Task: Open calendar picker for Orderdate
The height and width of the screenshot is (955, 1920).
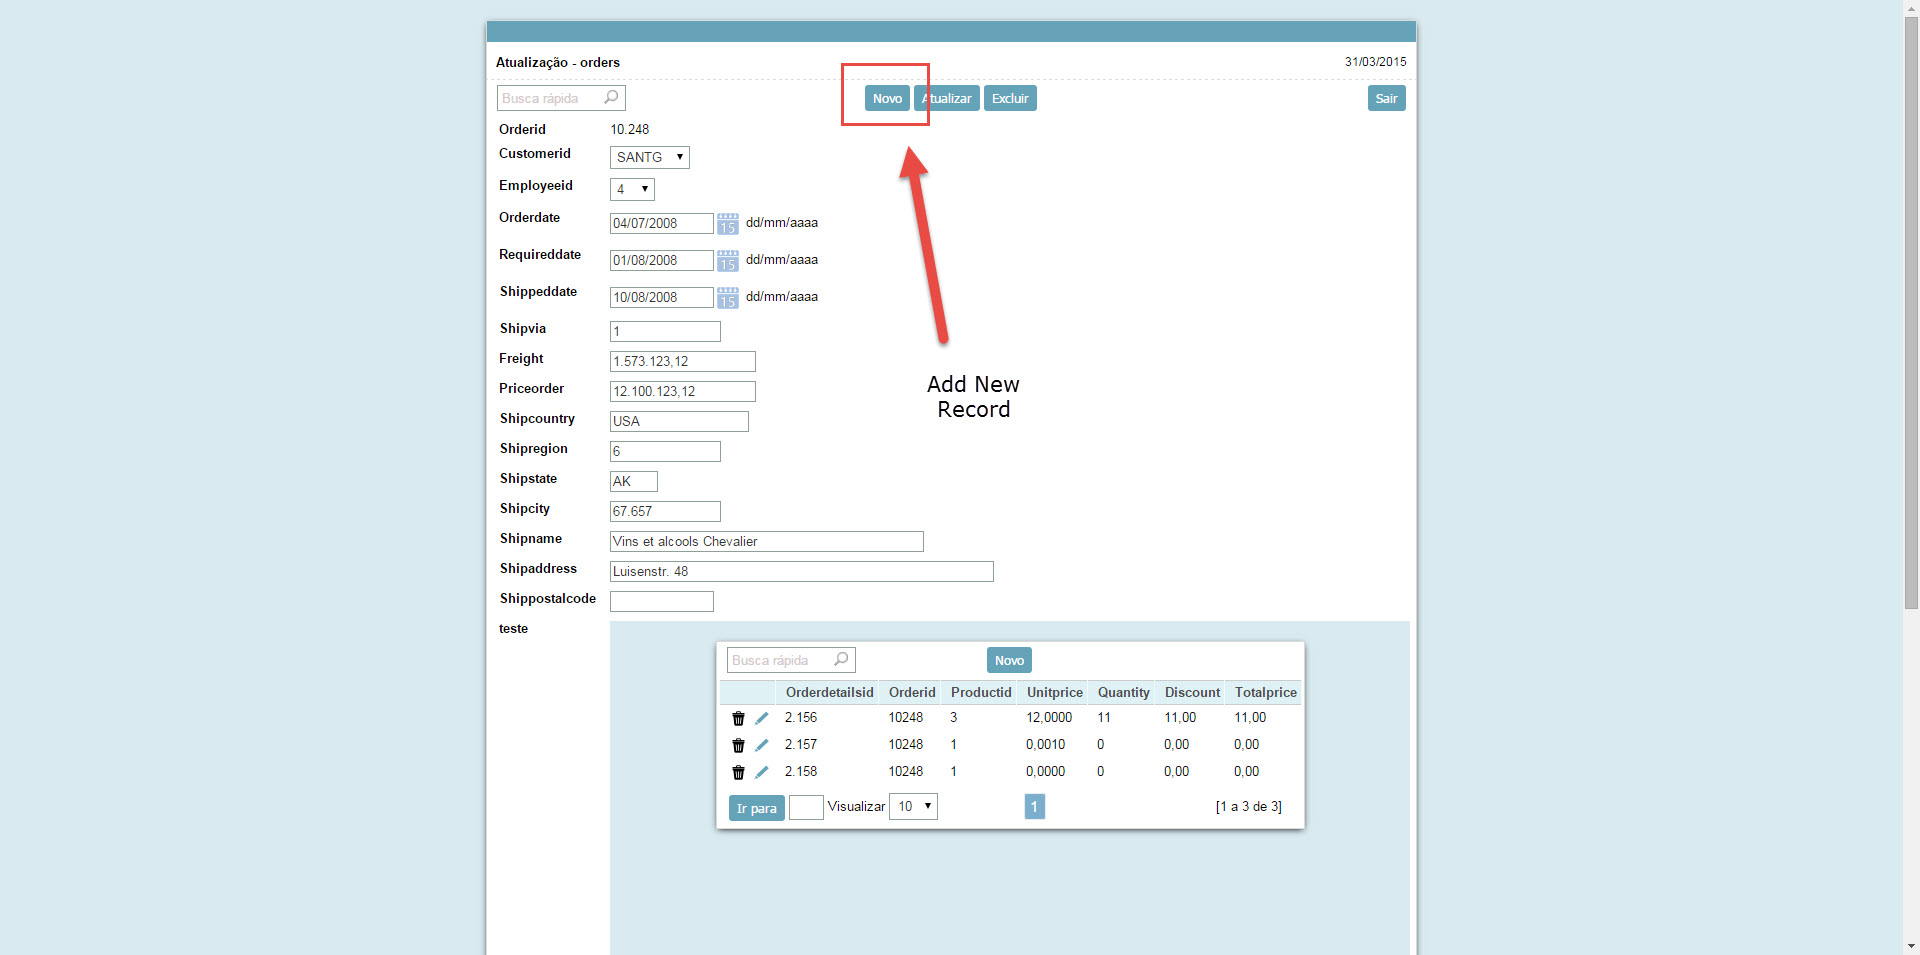Action: [728, 223]
